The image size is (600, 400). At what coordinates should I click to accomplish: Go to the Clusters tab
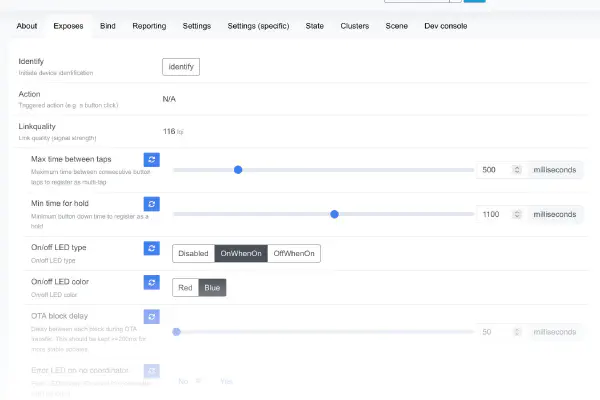click(354, 25)
